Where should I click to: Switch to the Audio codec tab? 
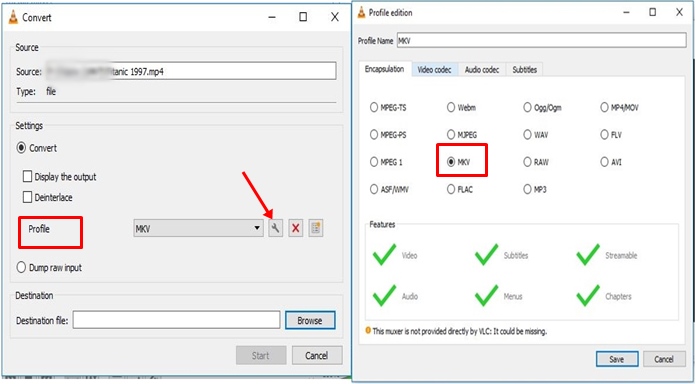[482, 70]
